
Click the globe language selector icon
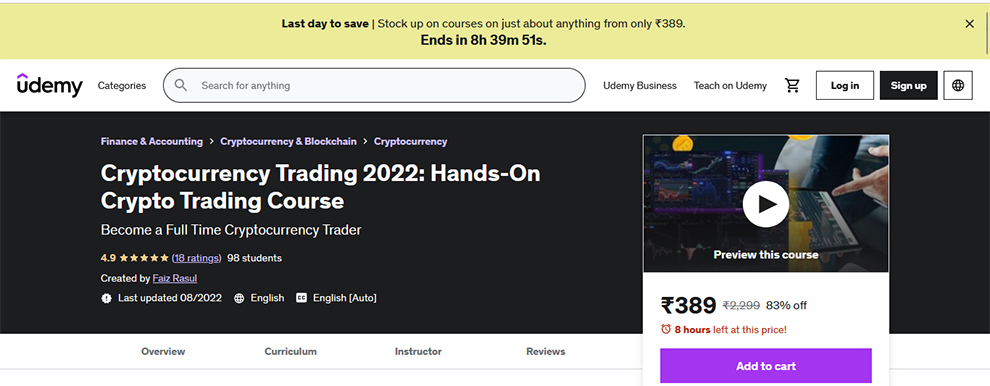coord(958,85)
